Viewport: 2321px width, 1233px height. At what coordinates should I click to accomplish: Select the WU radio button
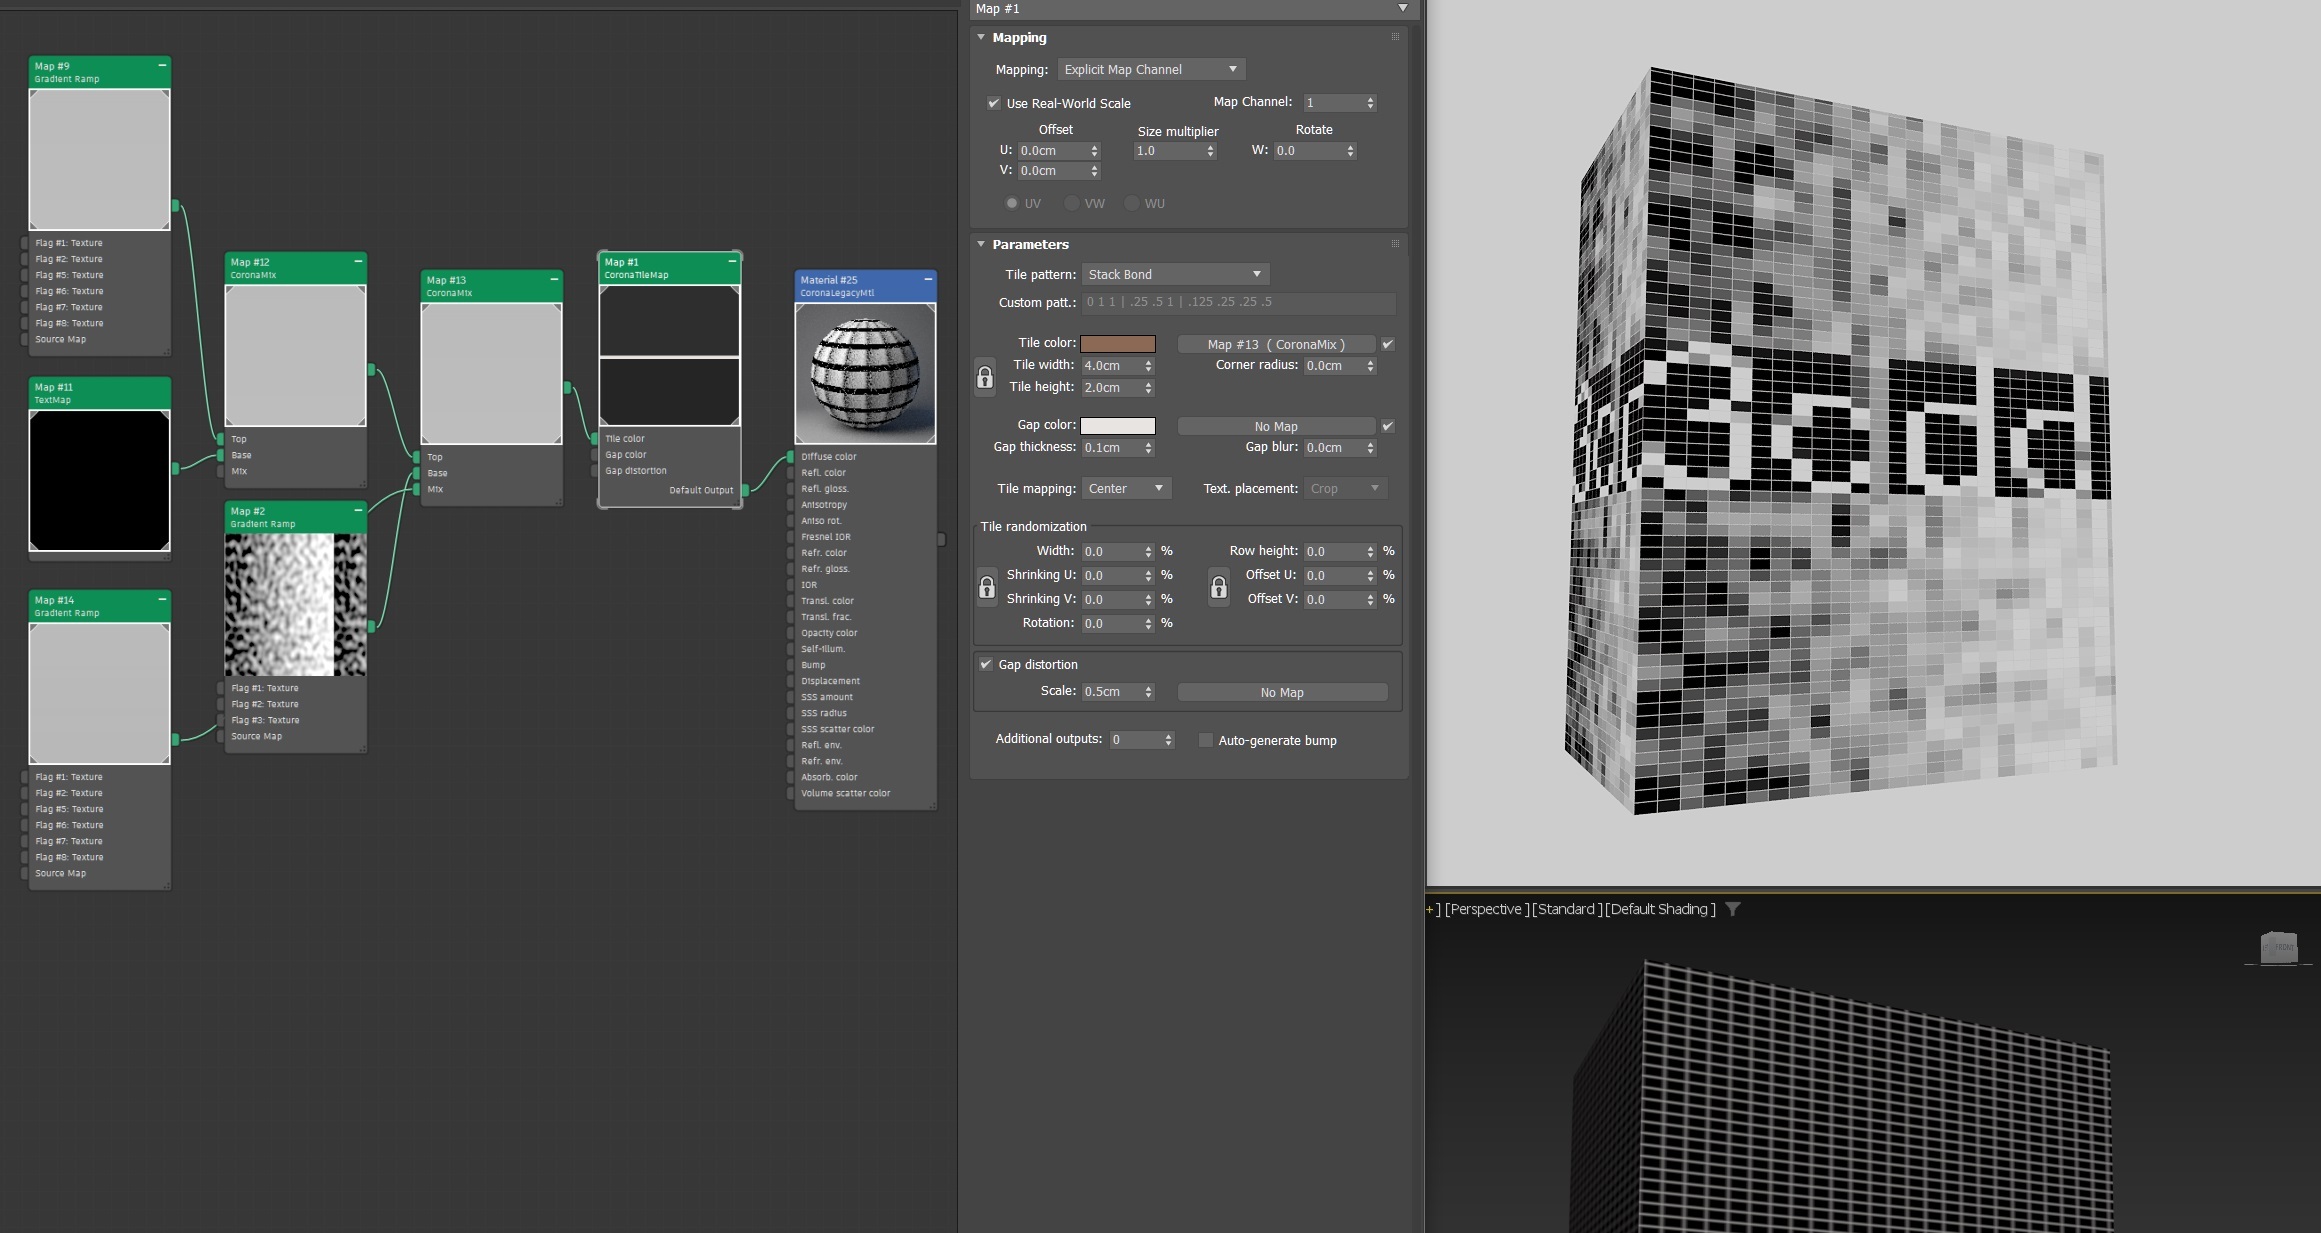1132,203
